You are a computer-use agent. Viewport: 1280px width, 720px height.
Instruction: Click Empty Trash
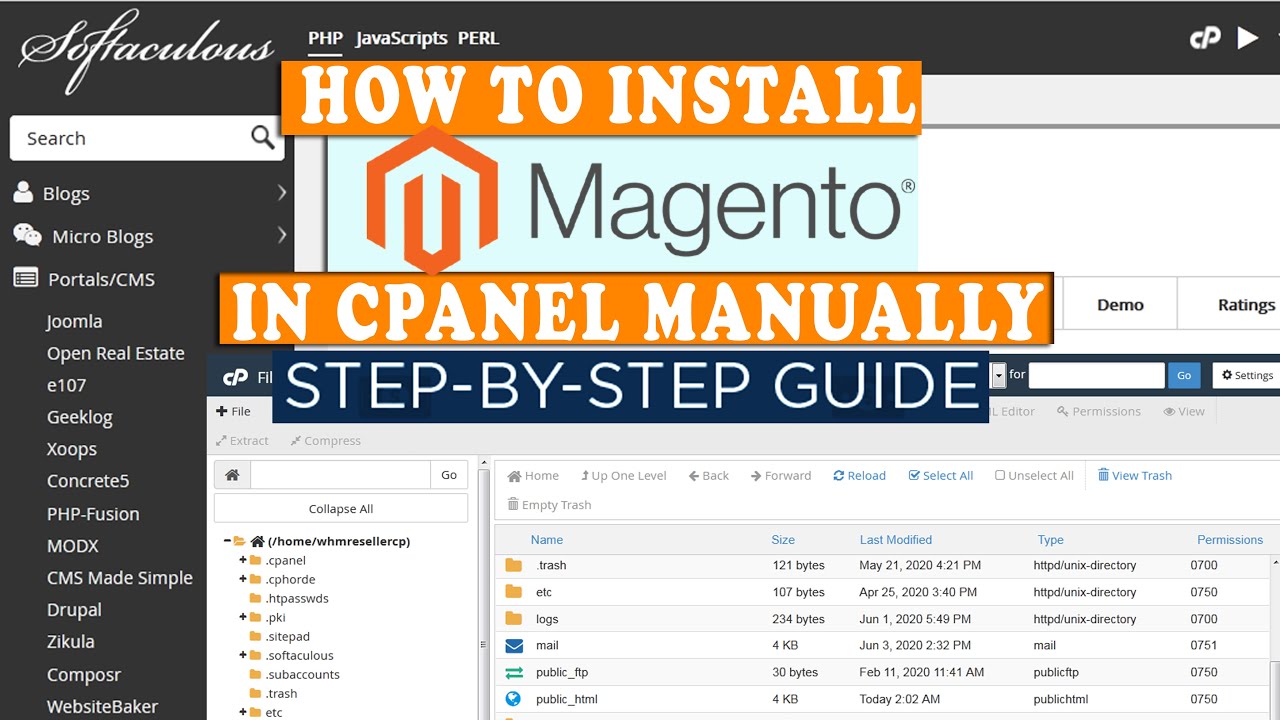coord(549,505)
